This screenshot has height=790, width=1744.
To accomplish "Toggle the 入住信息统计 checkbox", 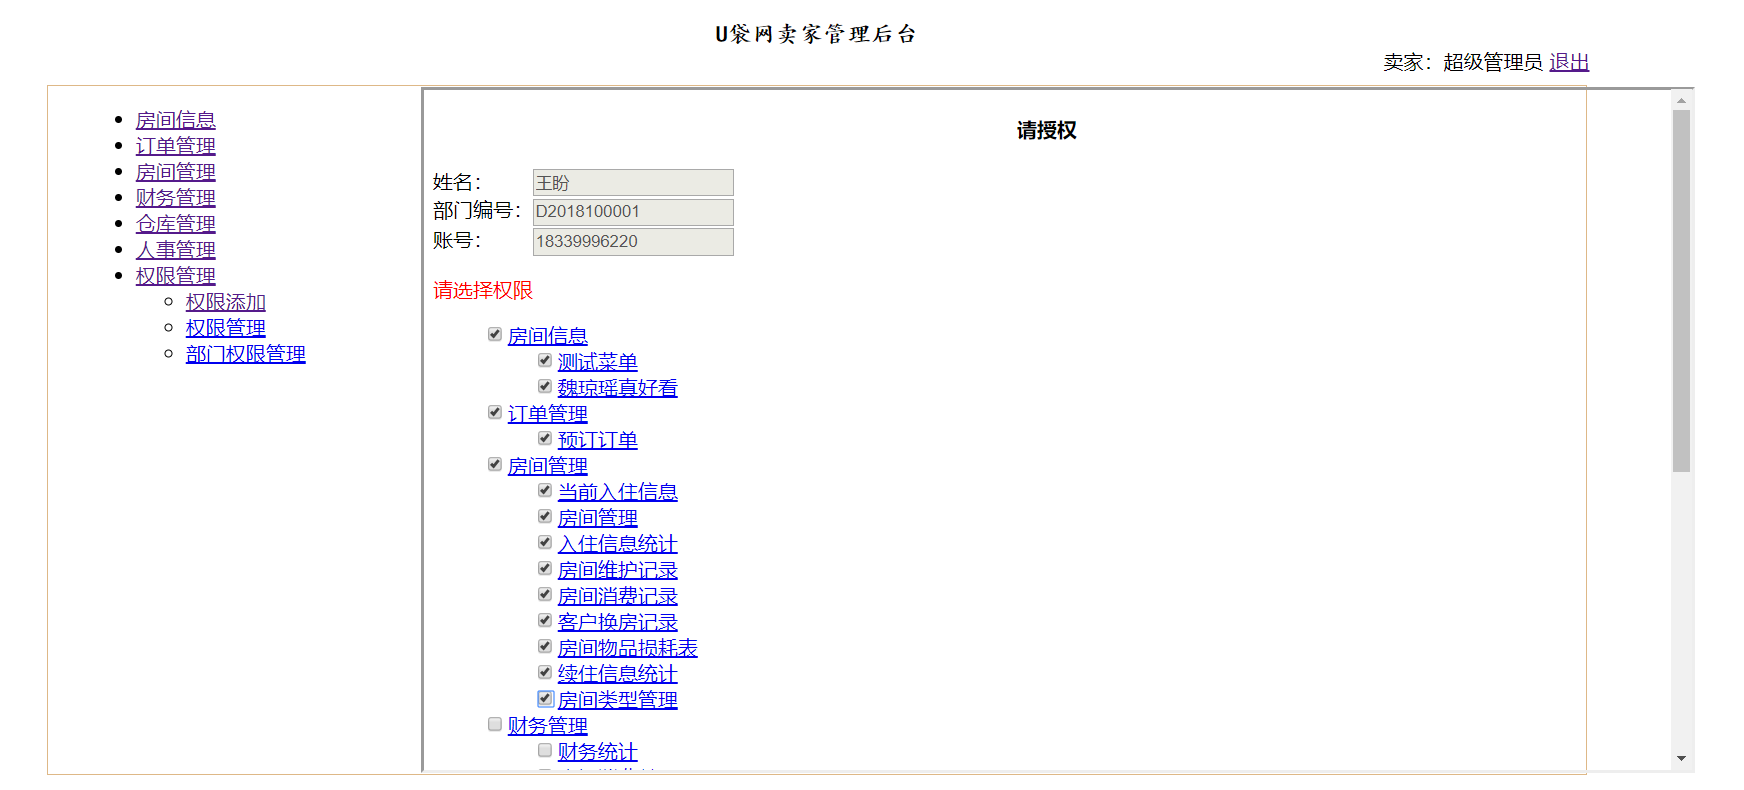I will click(544, 542).
